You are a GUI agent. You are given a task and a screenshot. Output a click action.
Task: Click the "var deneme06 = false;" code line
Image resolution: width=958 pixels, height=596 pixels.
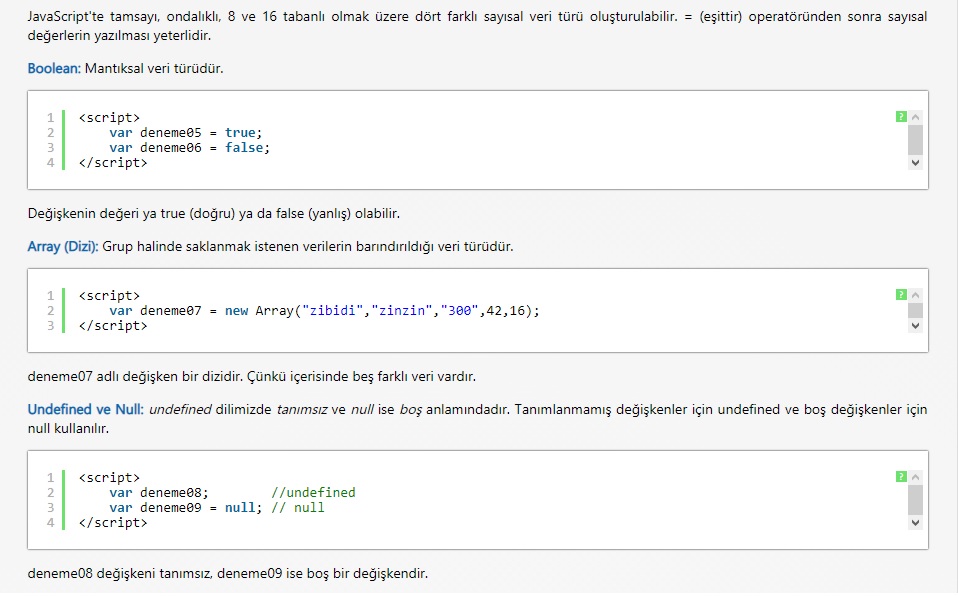(189, 147)
